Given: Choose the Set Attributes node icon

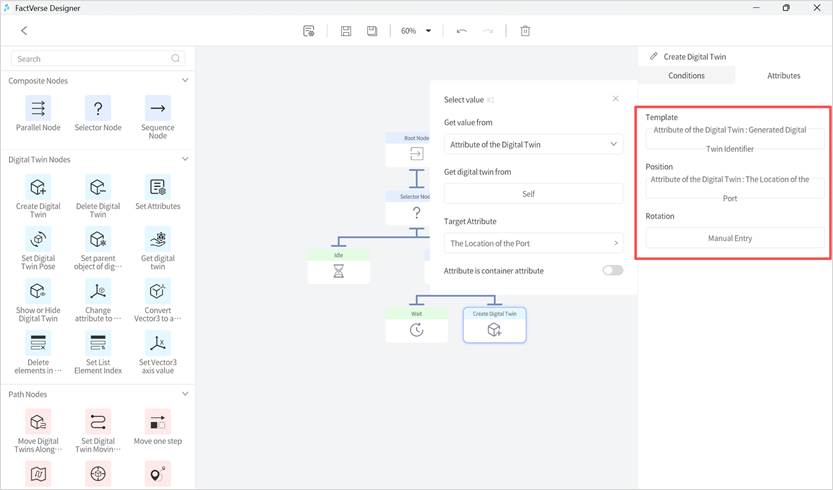Looking at the screenshot, I should (157, 187).
